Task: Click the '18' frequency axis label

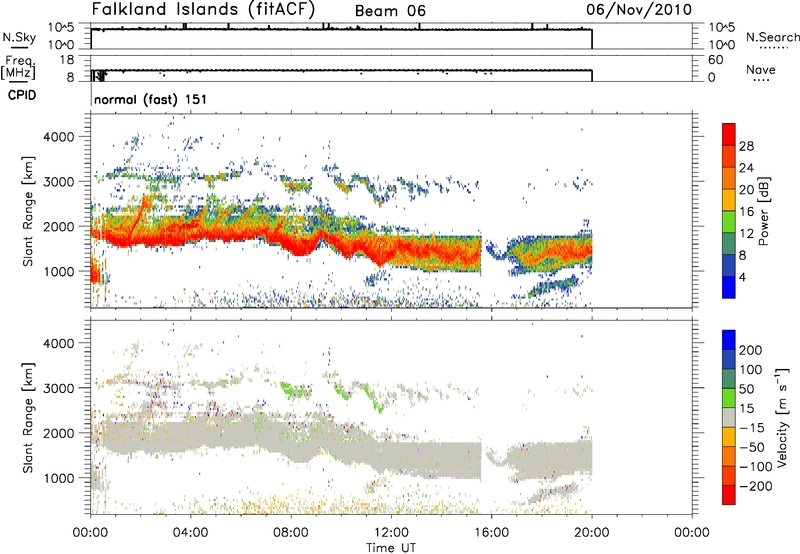Action: click(67, 60)
